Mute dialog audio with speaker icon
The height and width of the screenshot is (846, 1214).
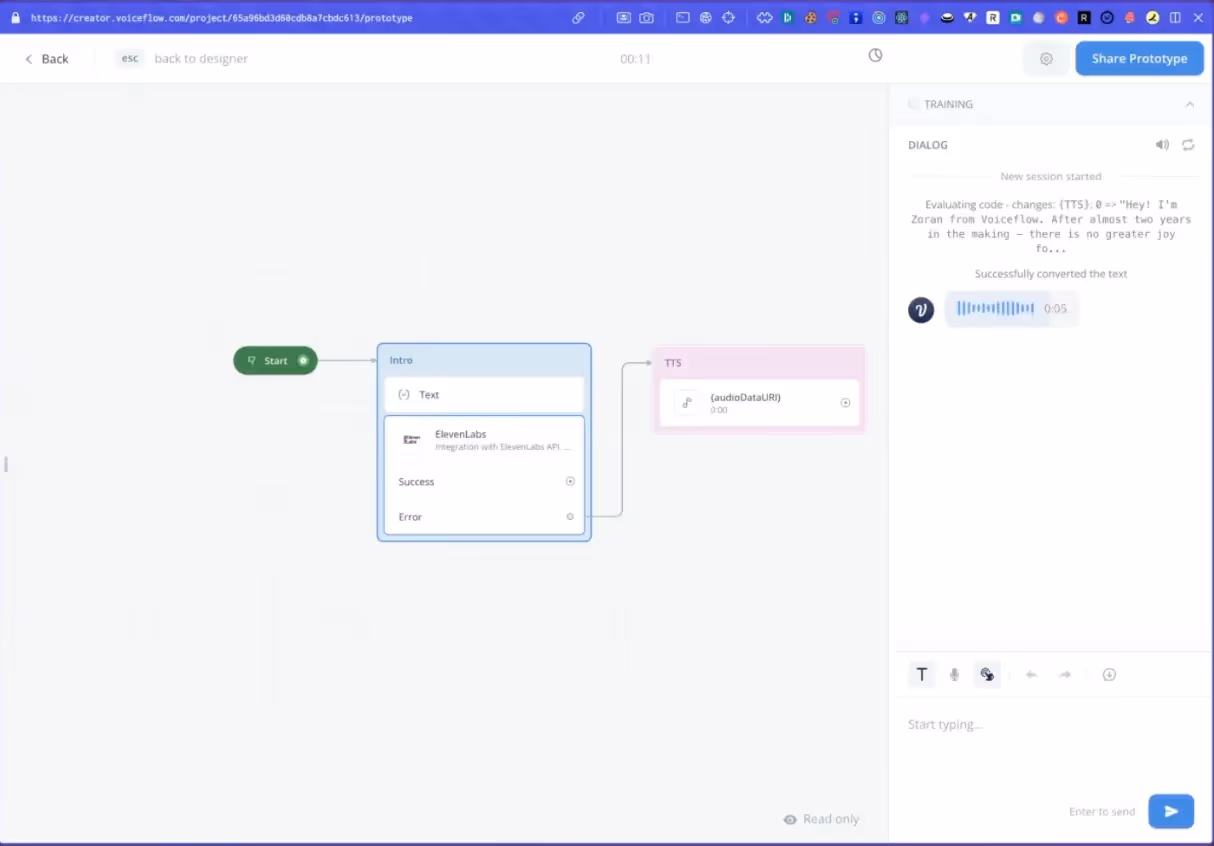point(1162,145)
